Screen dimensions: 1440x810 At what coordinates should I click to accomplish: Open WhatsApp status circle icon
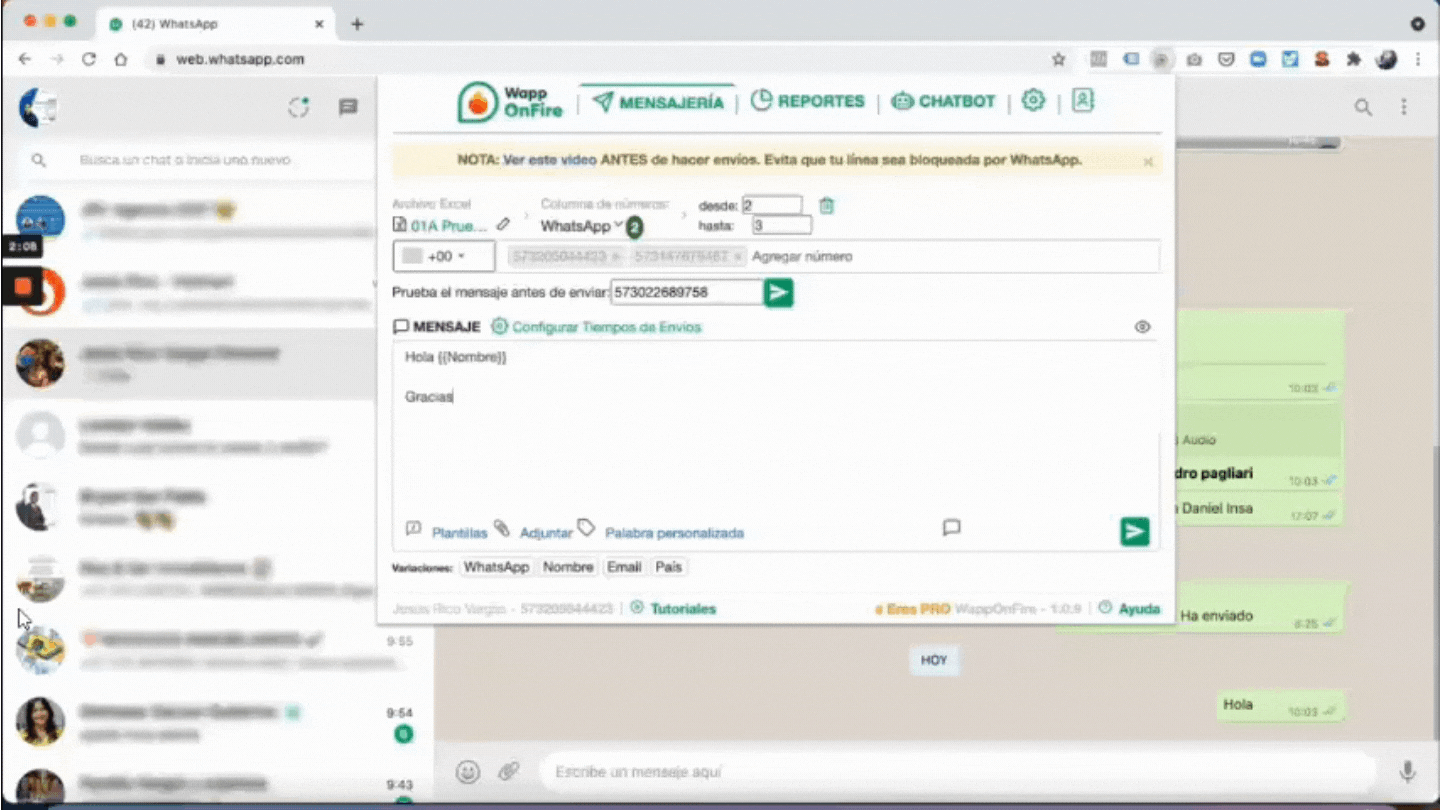coord(299,107)
